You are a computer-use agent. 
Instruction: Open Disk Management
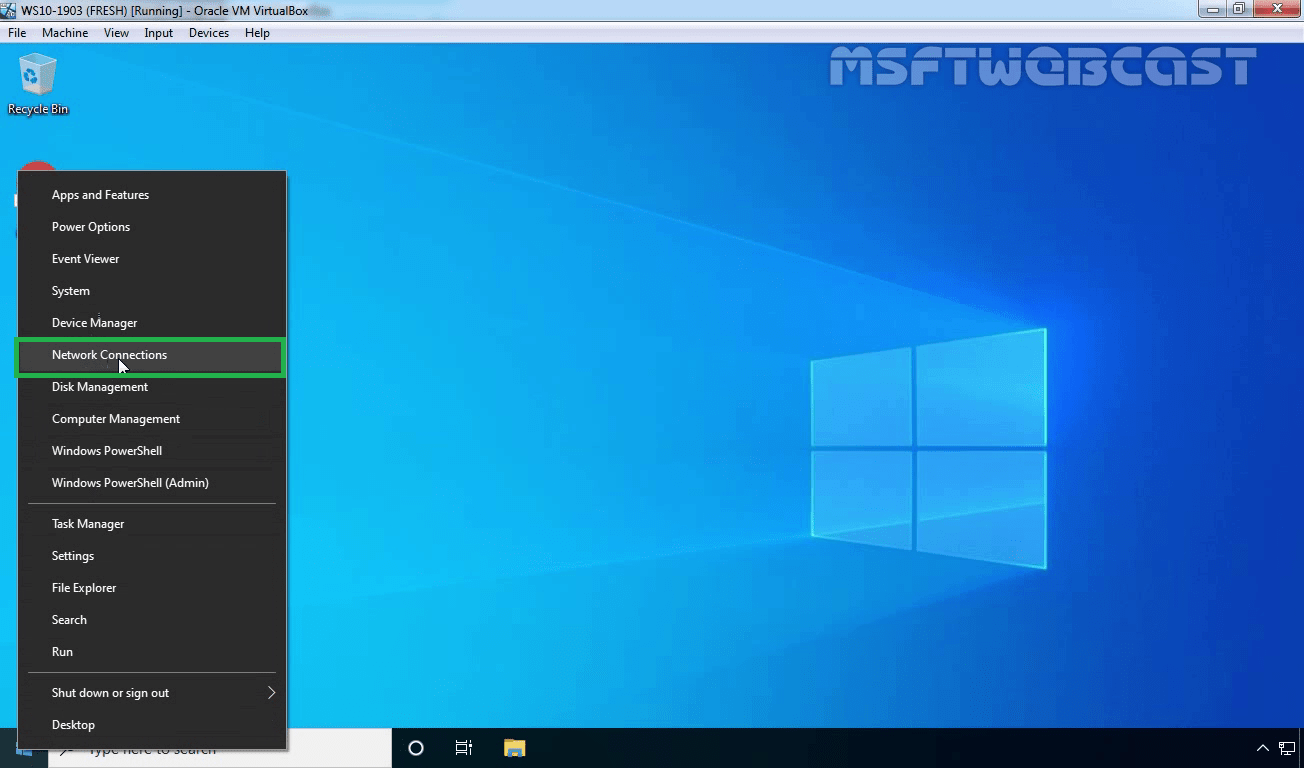[152, 387]
